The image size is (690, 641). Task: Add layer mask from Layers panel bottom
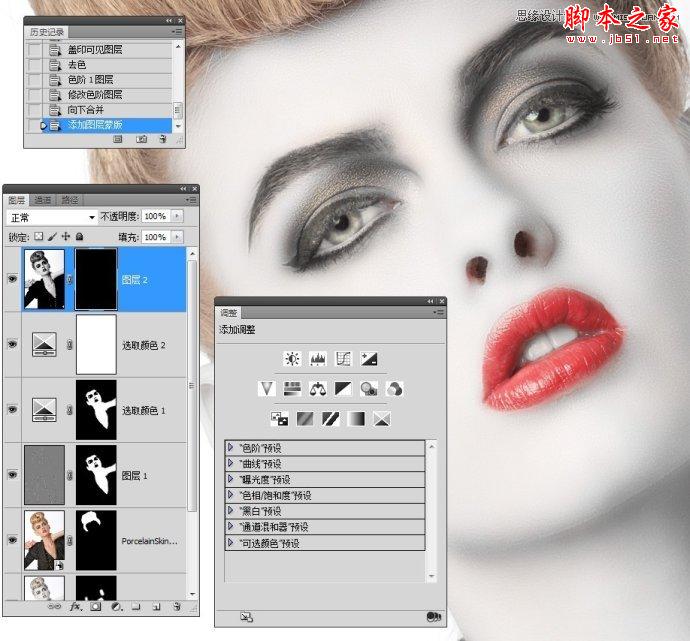[x=95, y=606]
